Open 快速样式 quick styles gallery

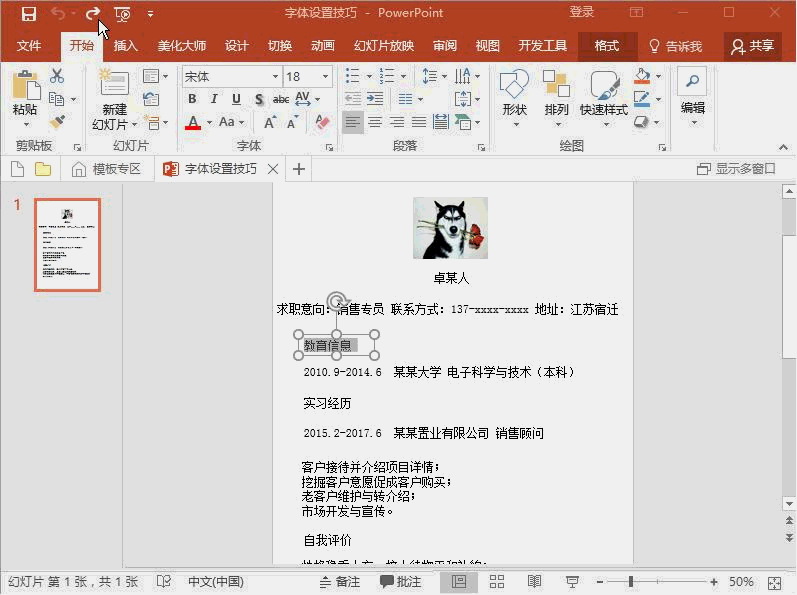[x=604, y=98]
